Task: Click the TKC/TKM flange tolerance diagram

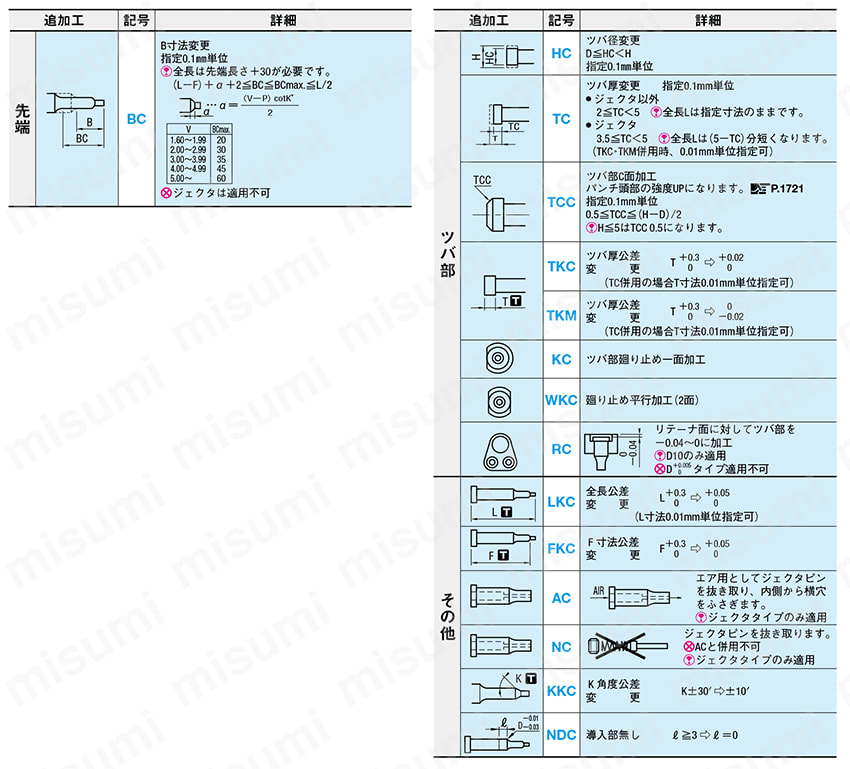Action: point(499,293)
